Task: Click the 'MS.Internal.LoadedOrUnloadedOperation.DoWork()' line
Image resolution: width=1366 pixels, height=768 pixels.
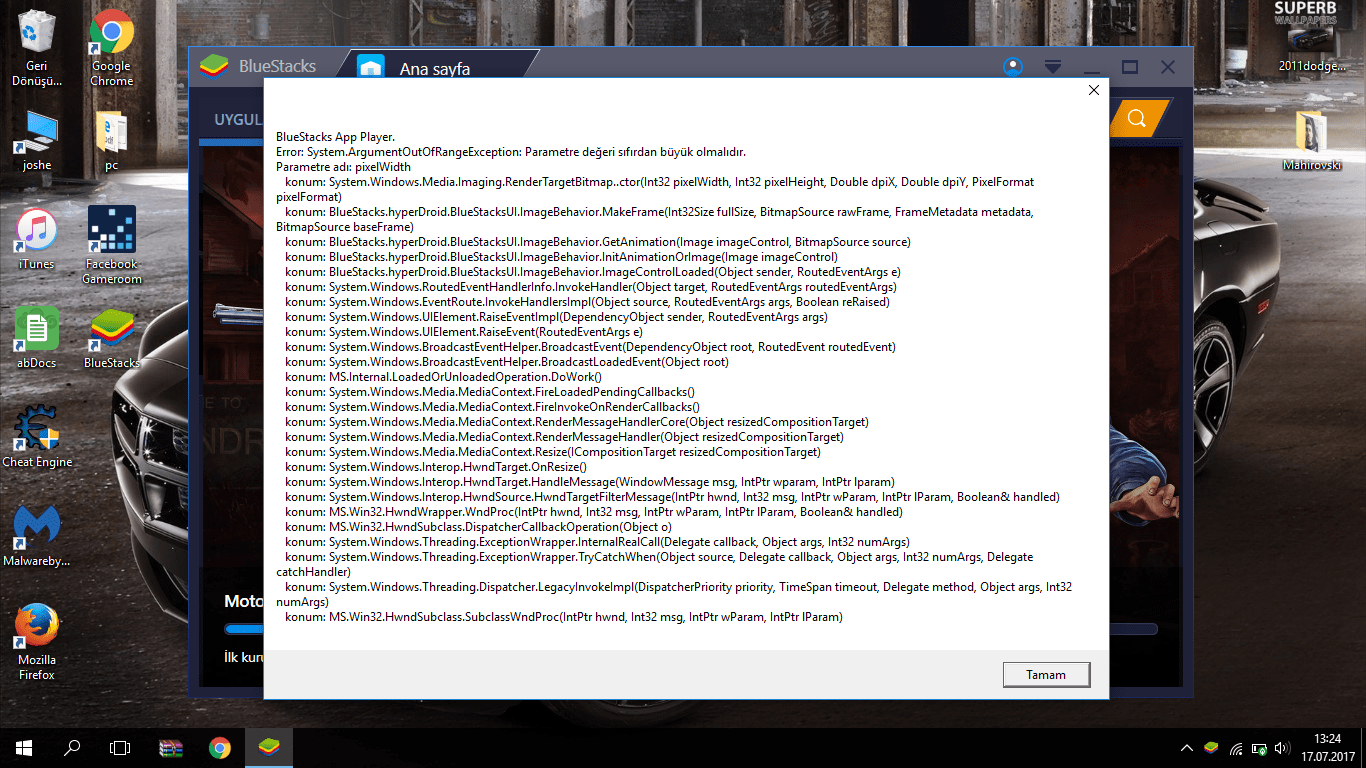Action: coord(443,377)
